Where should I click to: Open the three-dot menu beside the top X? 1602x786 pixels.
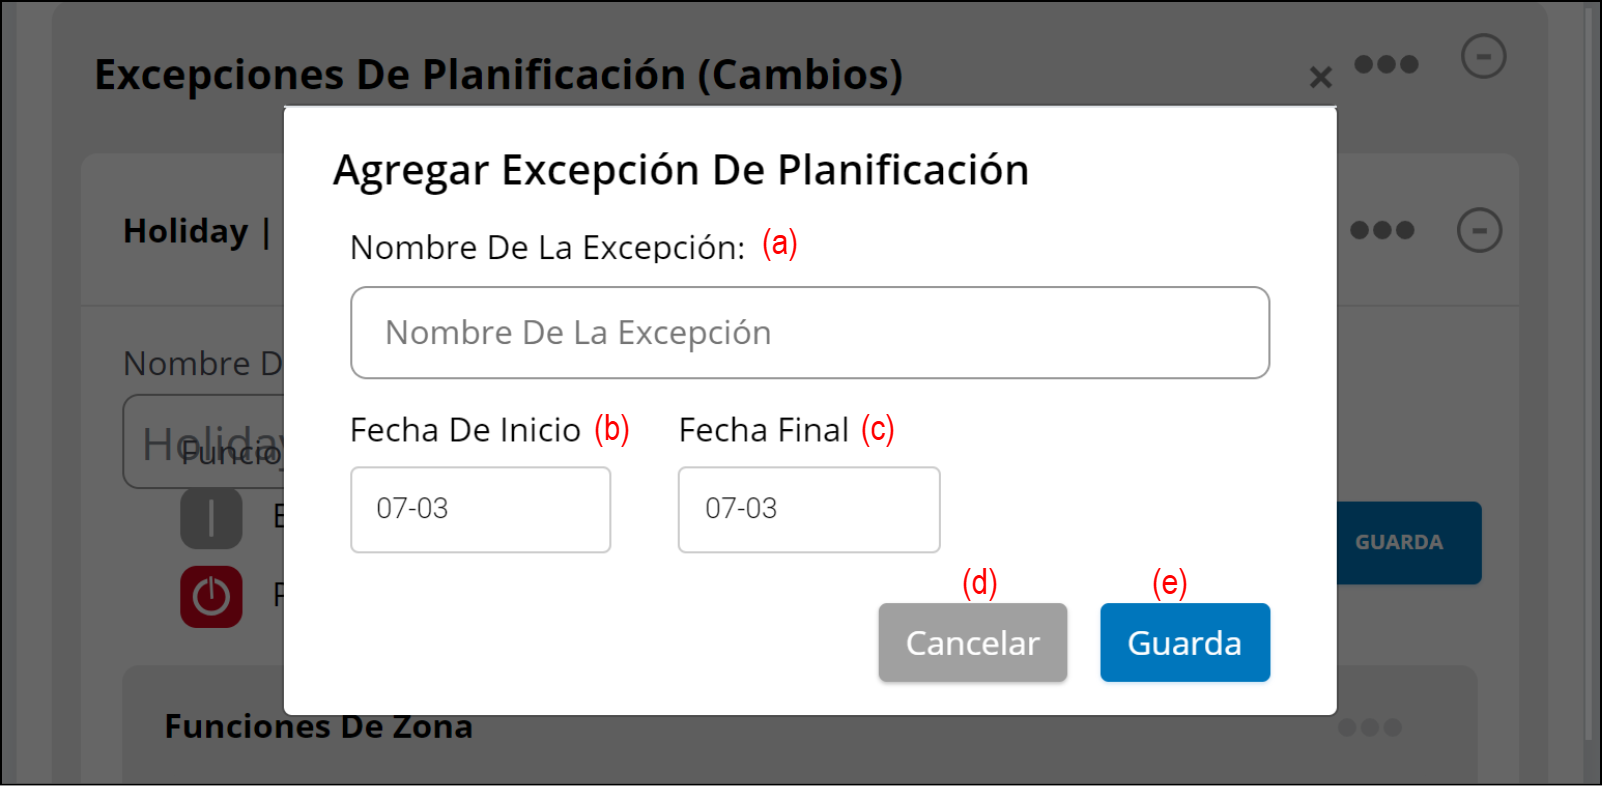(1386, 65)
